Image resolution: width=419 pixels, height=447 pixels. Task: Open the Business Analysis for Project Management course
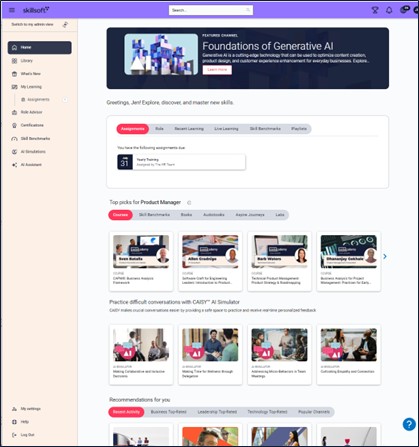click(x=349, y=261)
